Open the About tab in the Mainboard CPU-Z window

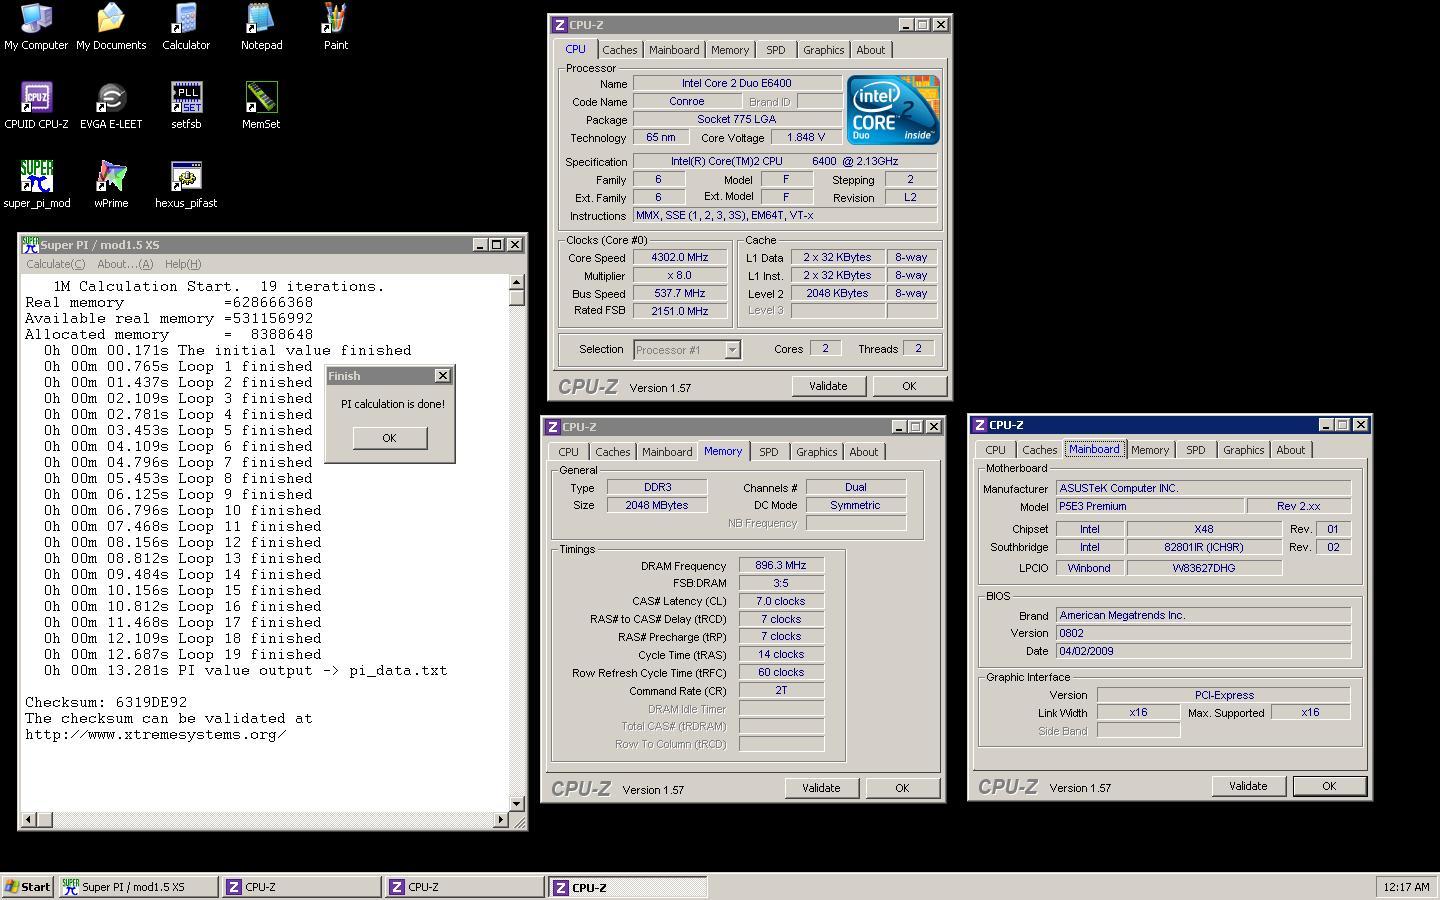[x=1290, y=450]
